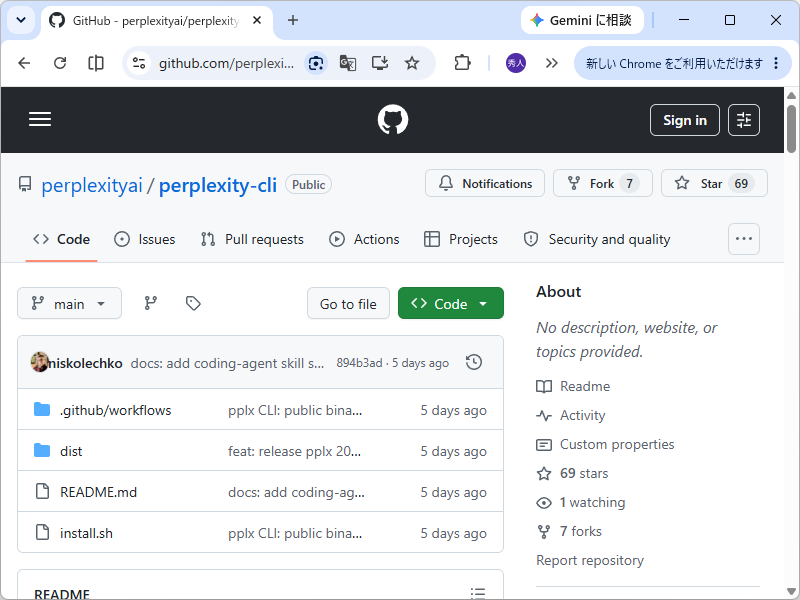View branches via the branch icon

151,304
